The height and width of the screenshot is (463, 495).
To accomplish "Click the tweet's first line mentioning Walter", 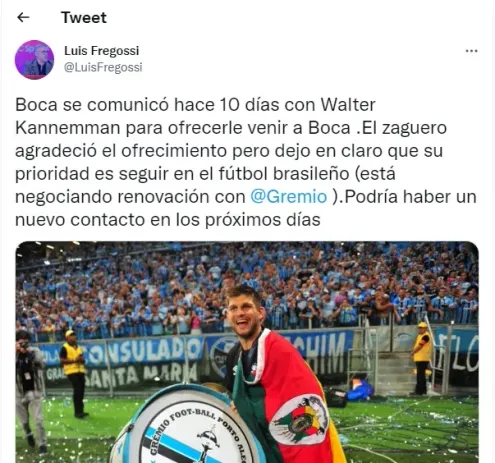I will [x=195, y=105].
